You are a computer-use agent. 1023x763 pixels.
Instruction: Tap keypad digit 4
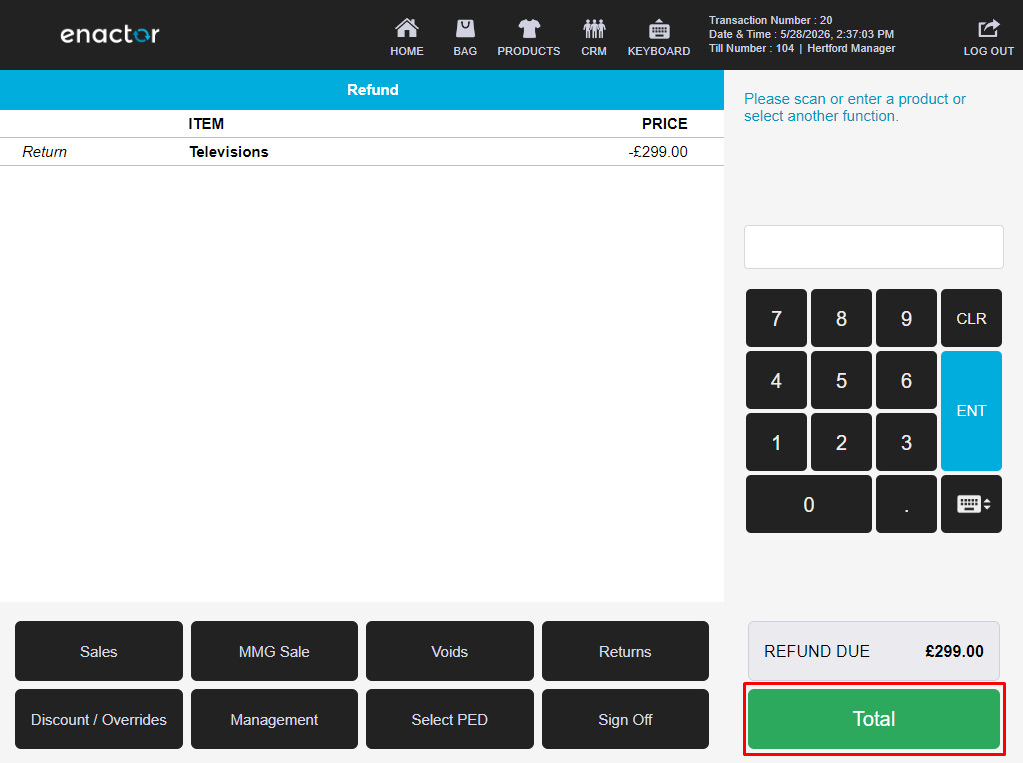[x=776, y=380]
